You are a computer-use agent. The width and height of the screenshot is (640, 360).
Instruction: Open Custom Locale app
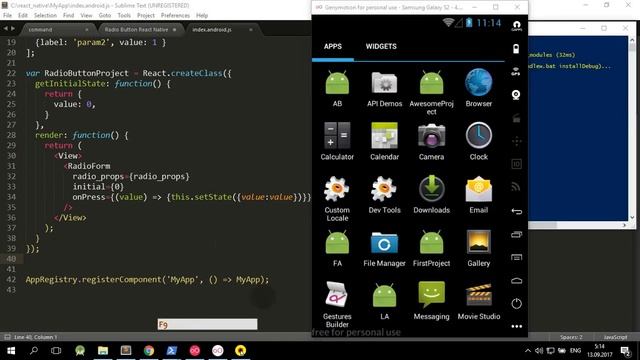click(337, 199)
